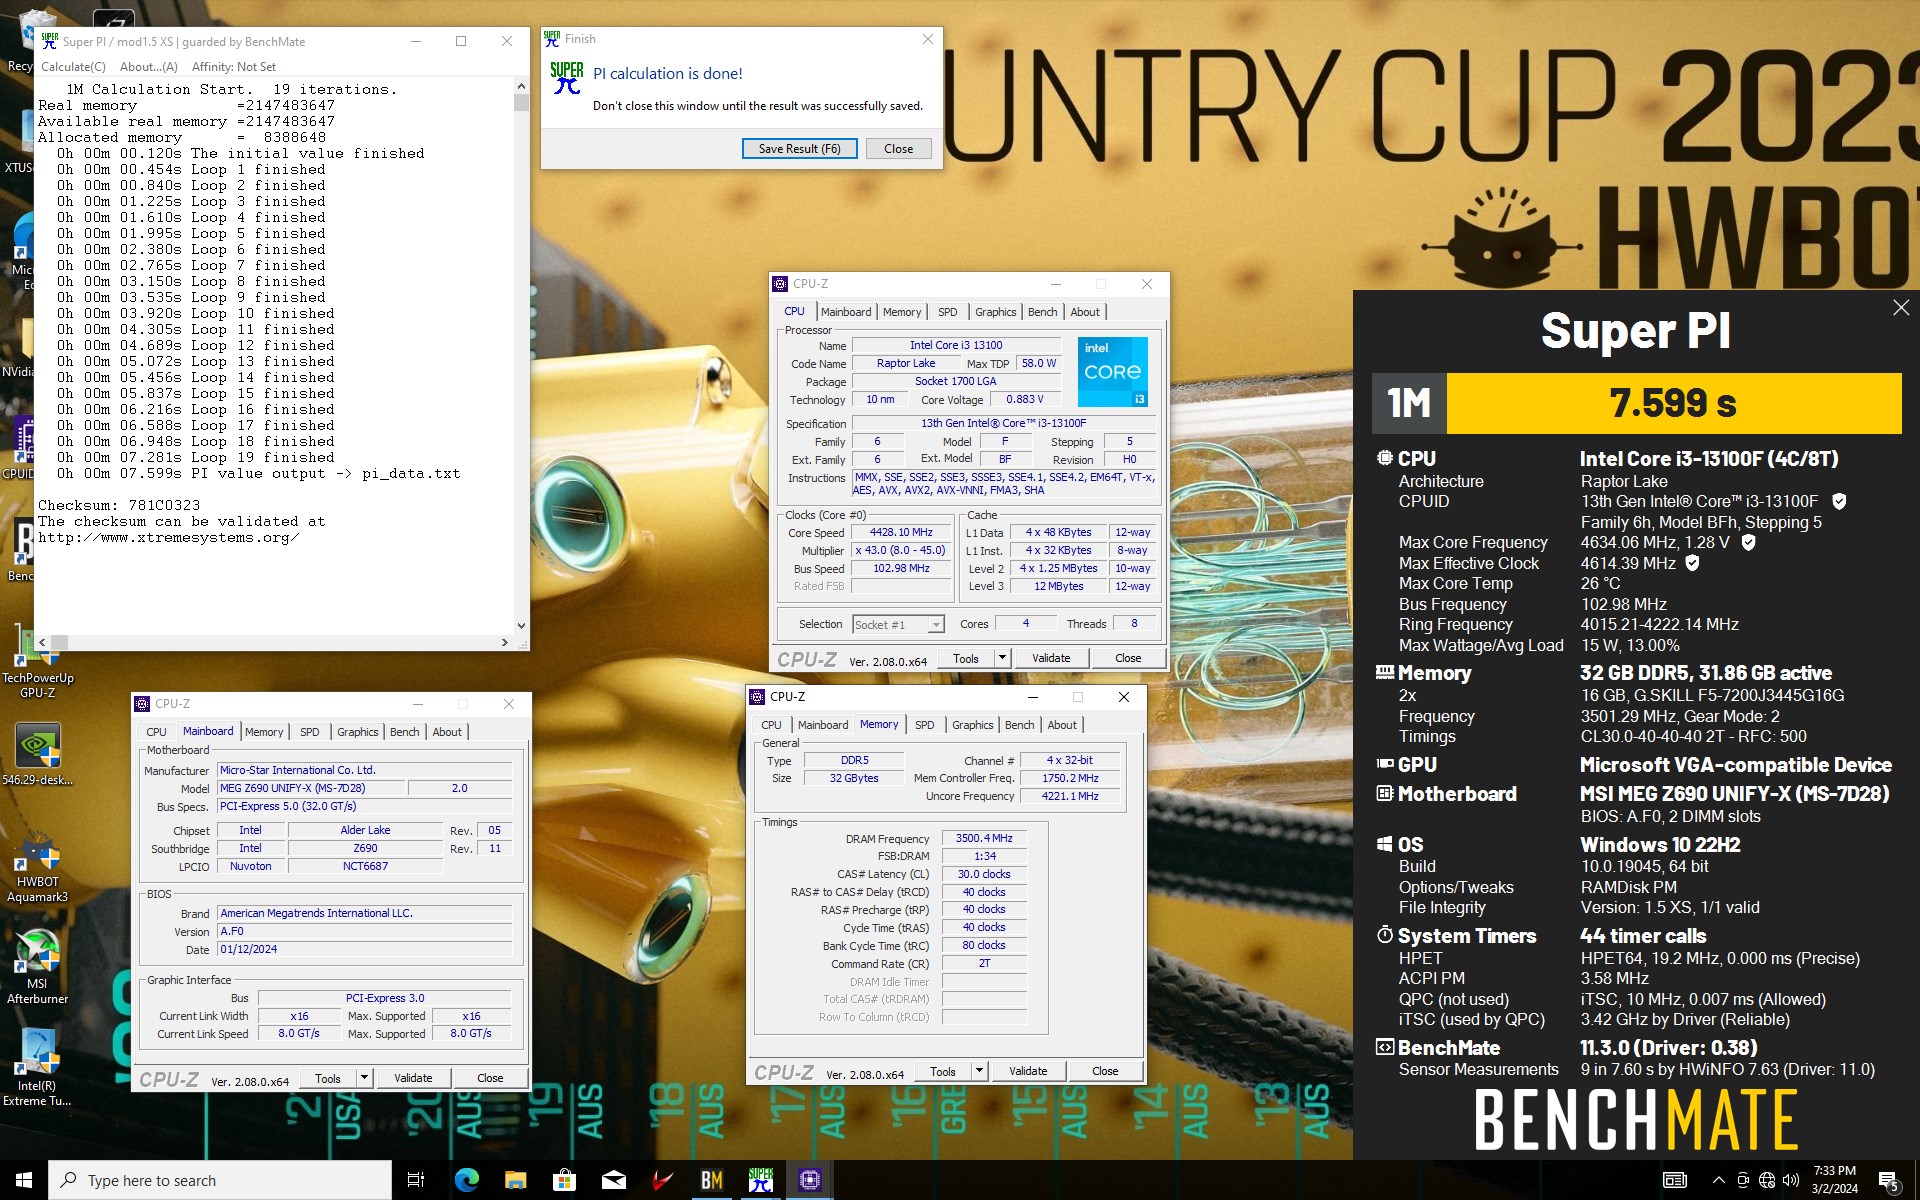The image size is (1920, 1200).
Task: Click Save Result (F6) button
Action: pos(799,149)
